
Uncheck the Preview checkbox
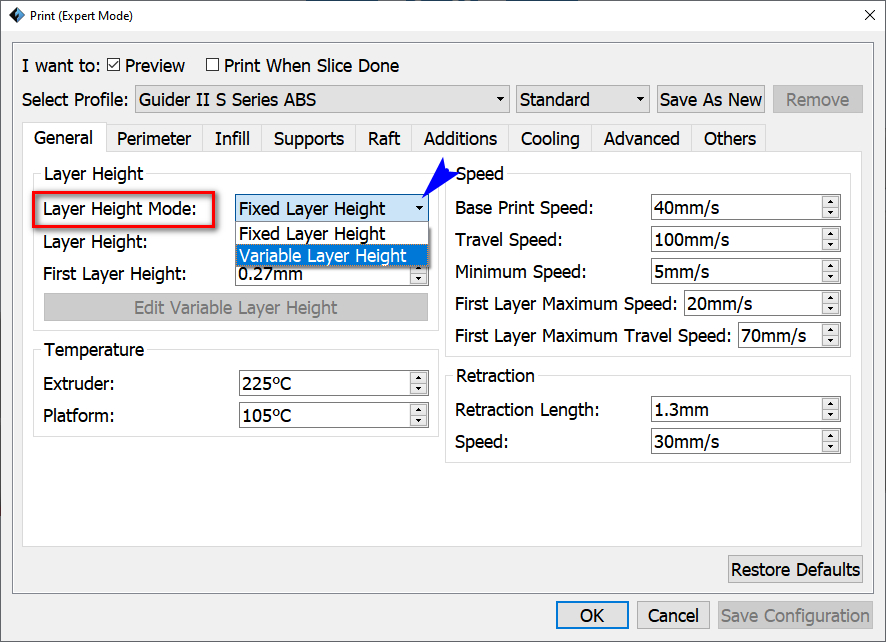point(114,65)
